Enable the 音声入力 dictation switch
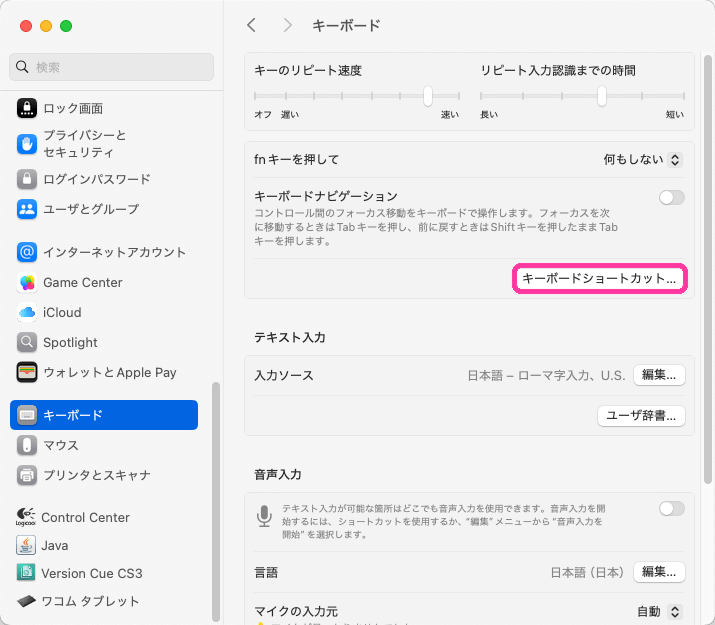 [672, 509]
